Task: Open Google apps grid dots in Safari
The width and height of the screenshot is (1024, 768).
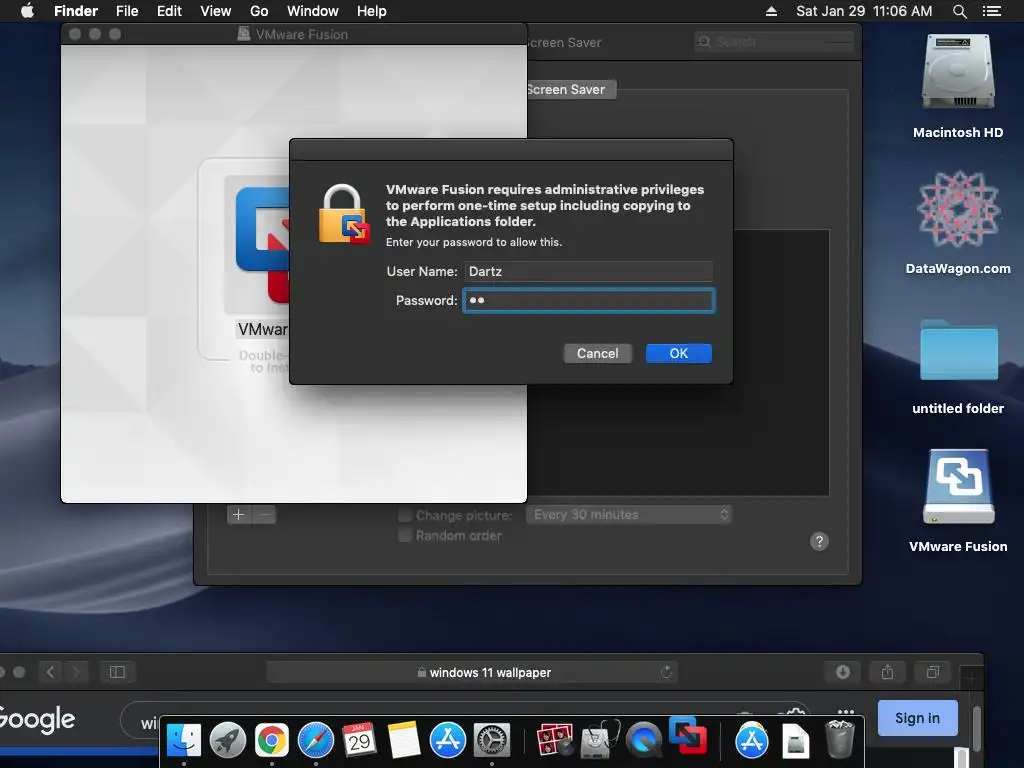Action: click(x=846, y=712)
